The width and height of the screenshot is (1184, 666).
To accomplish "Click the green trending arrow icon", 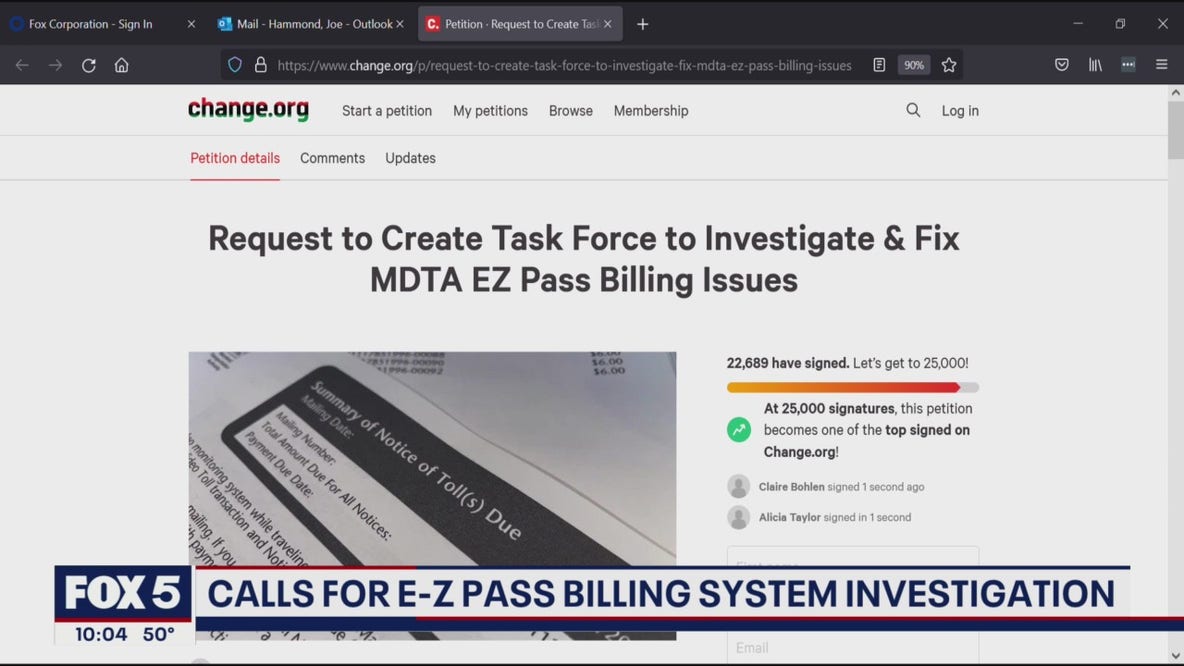I will click(738, 430).
